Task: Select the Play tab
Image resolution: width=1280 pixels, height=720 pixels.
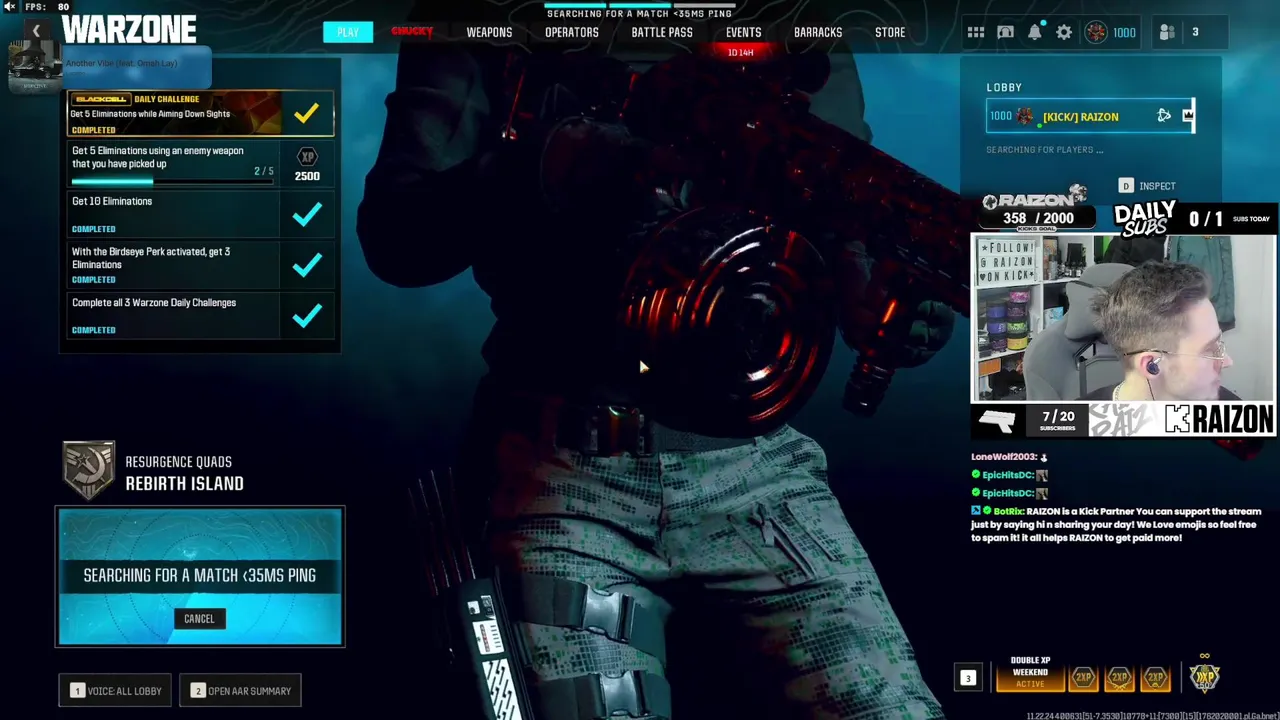Action: click(347, 32)
